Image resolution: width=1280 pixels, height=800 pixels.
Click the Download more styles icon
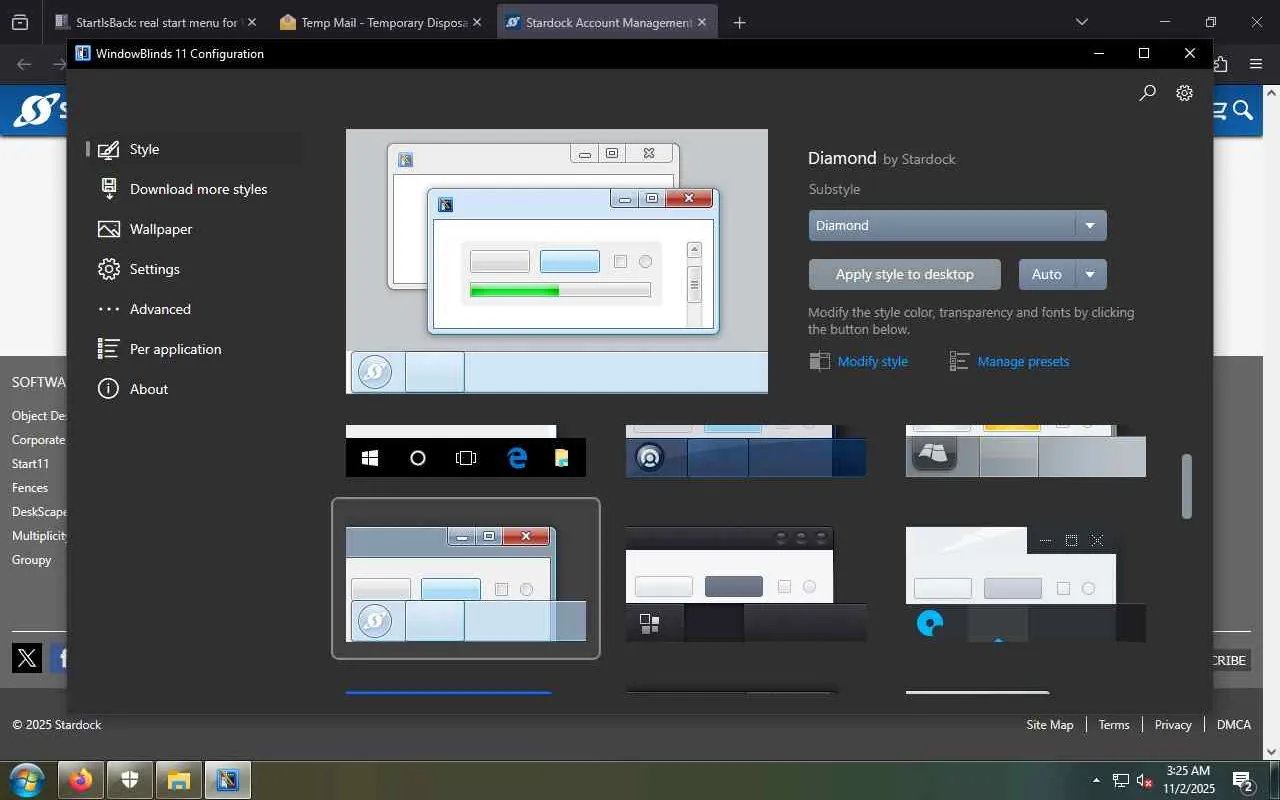(x=109, y=189)
